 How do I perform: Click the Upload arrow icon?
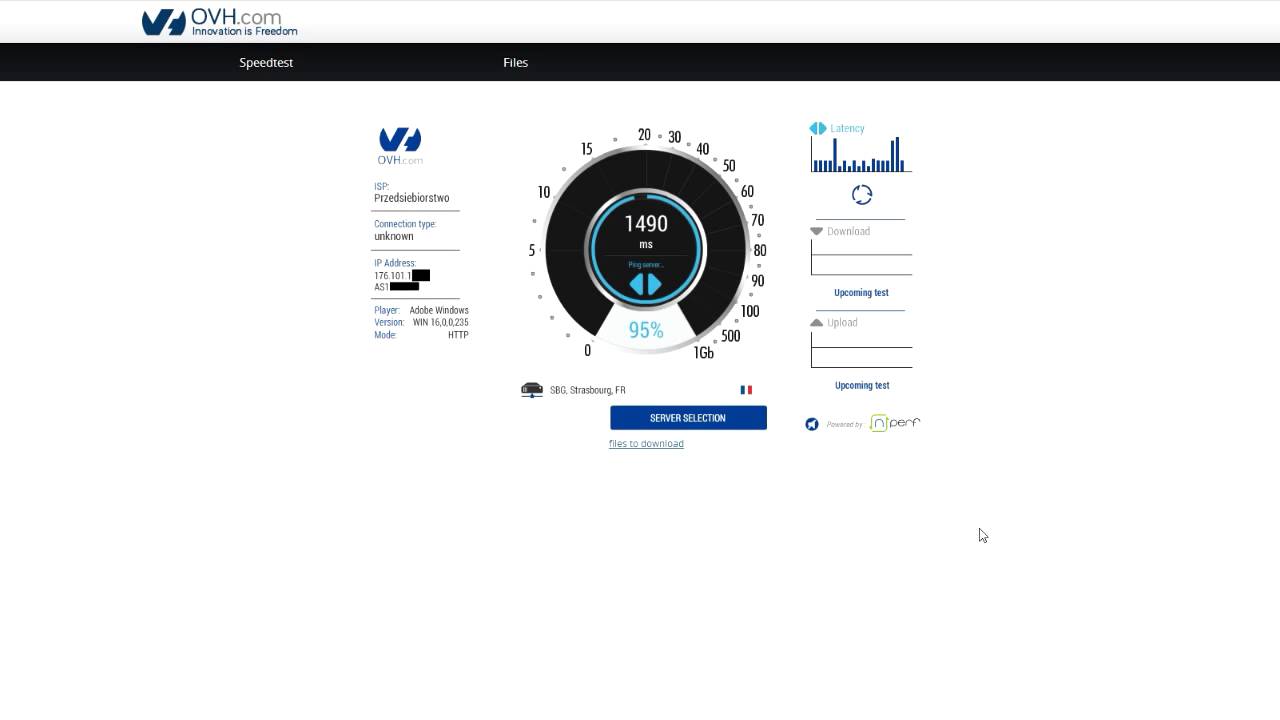(x=817, y=323)
